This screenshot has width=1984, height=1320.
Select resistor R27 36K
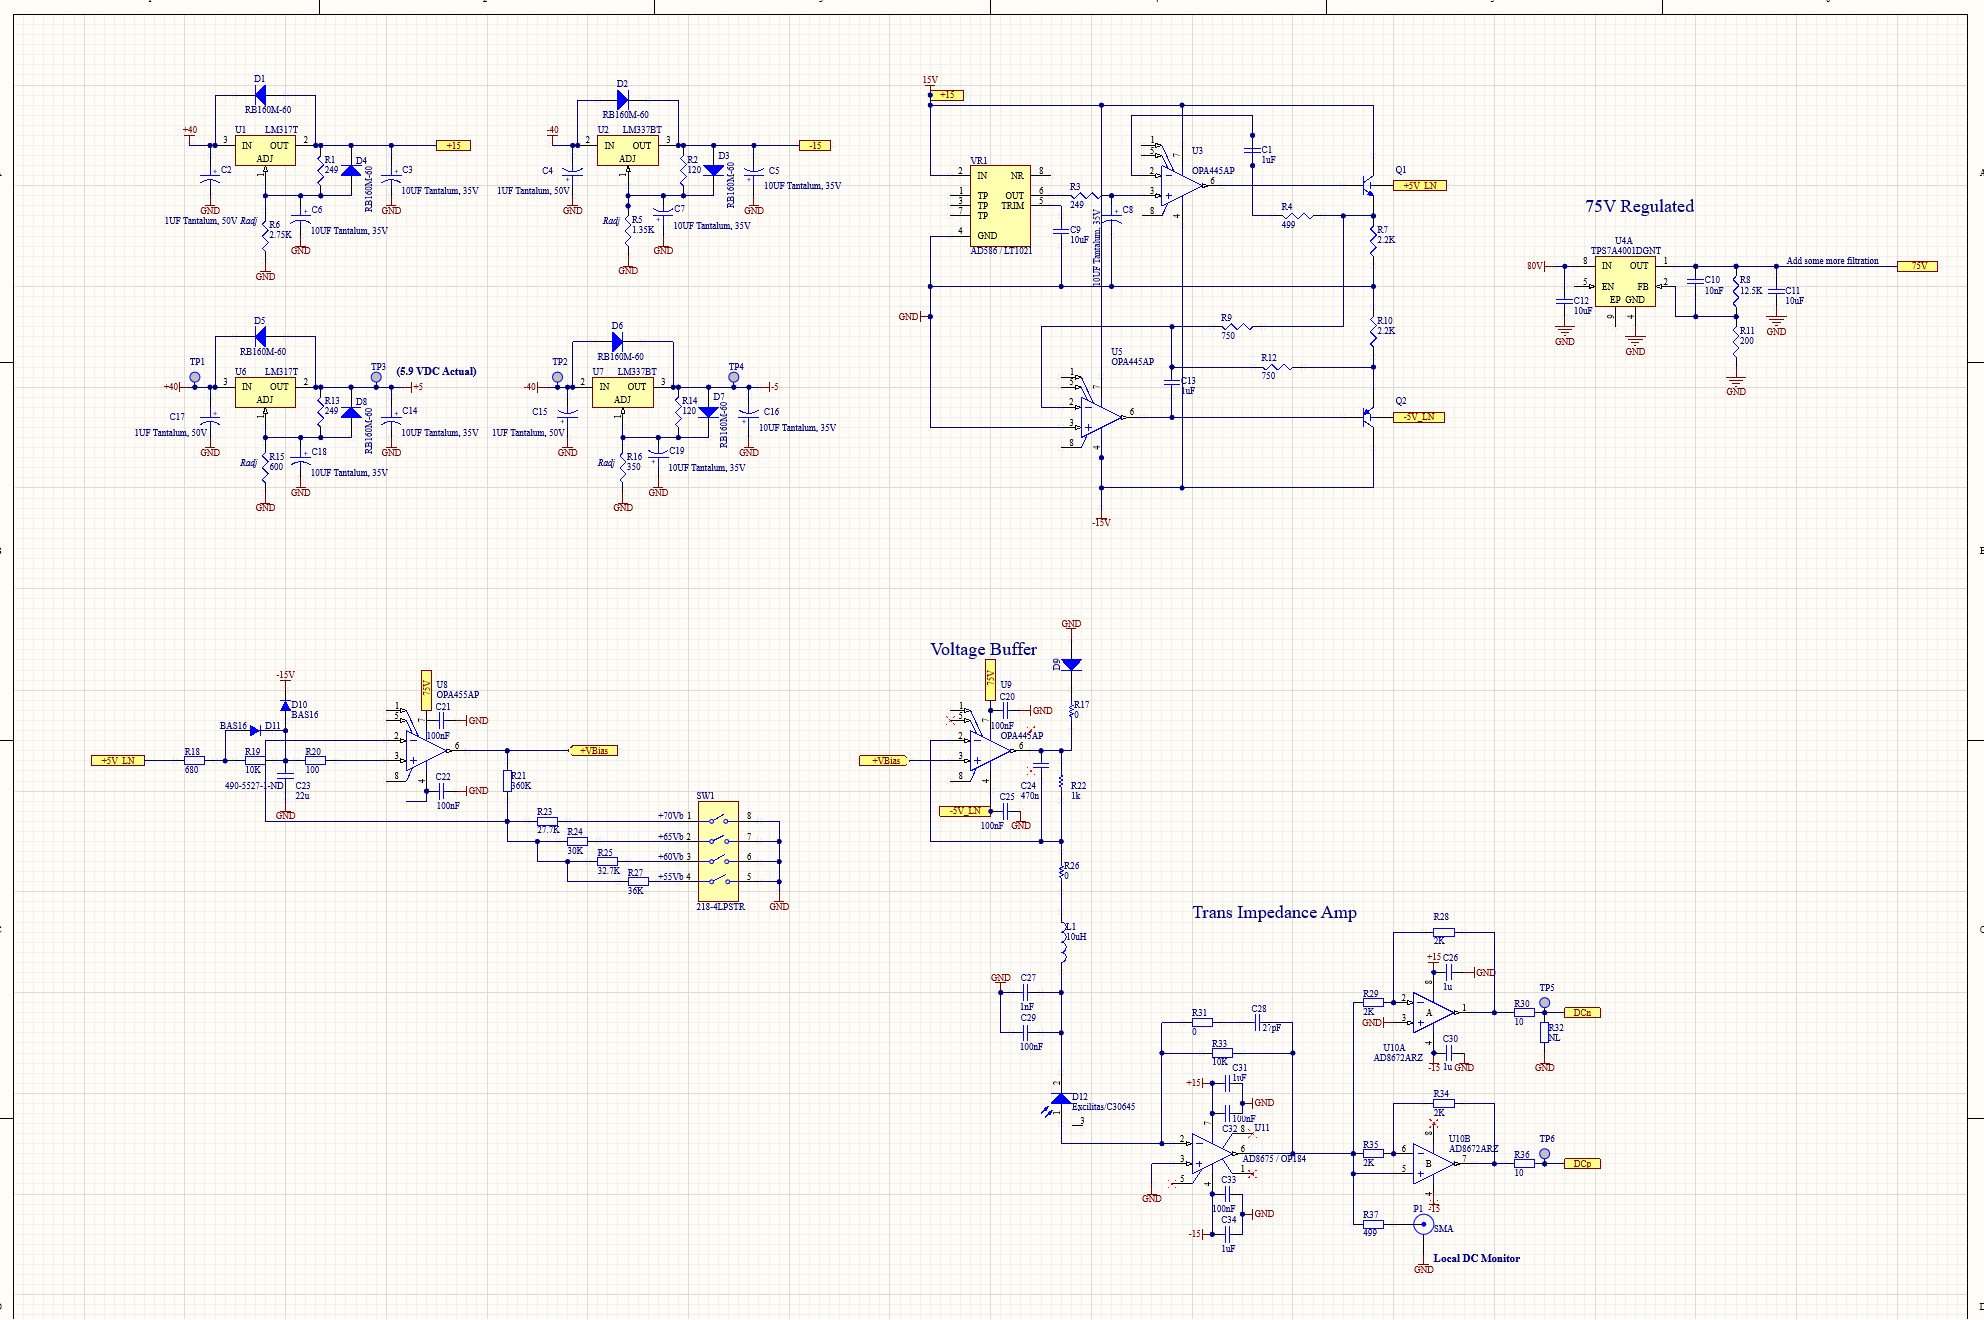(x=637, y=881)
